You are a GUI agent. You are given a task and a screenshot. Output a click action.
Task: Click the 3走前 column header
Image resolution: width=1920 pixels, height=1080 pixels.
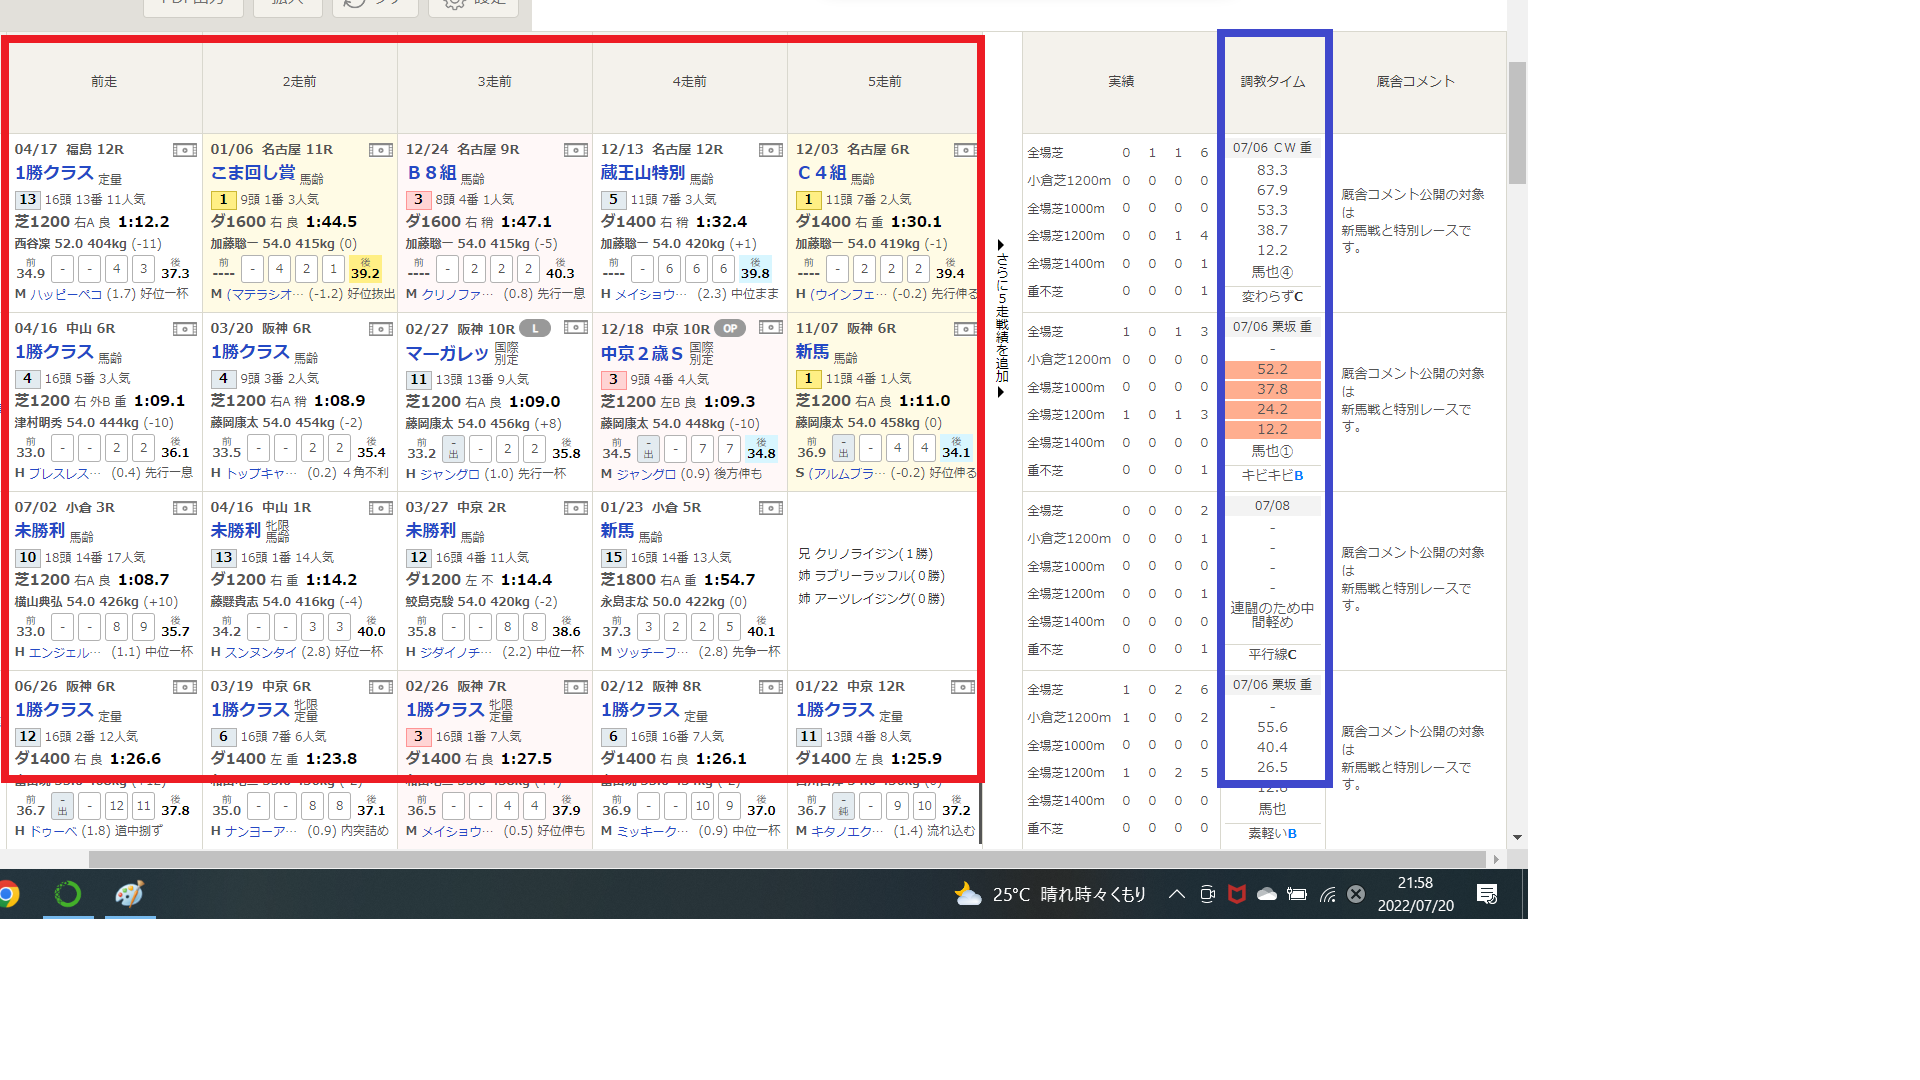point(494,82)
